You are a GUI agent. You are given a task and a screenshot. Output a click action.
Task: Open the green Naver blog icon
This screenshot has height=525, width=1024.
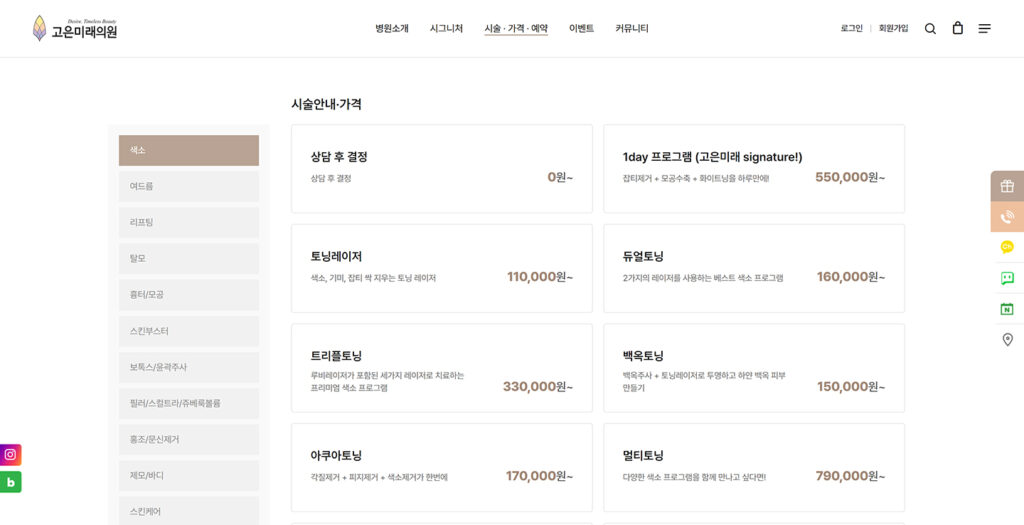[11, 482]
